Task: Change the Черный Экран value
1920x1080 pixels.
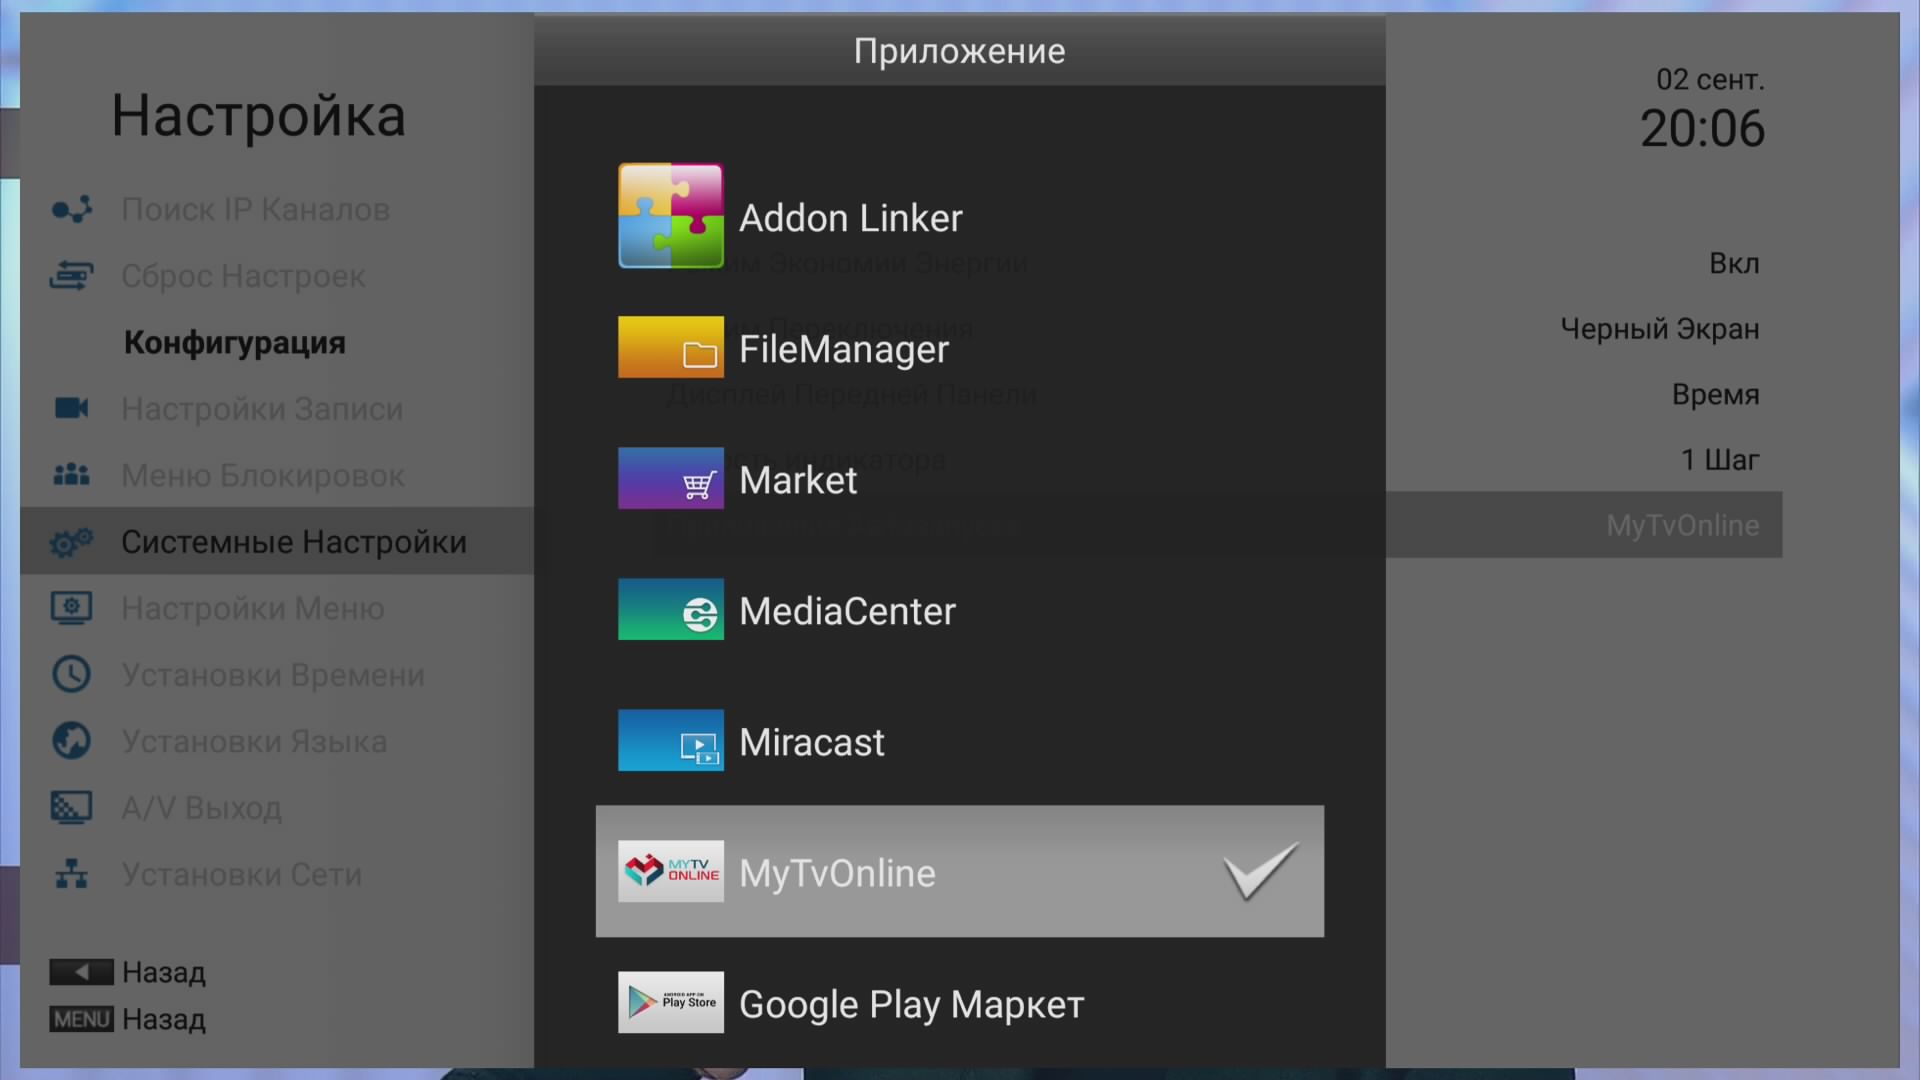Action: (1660, 329)
